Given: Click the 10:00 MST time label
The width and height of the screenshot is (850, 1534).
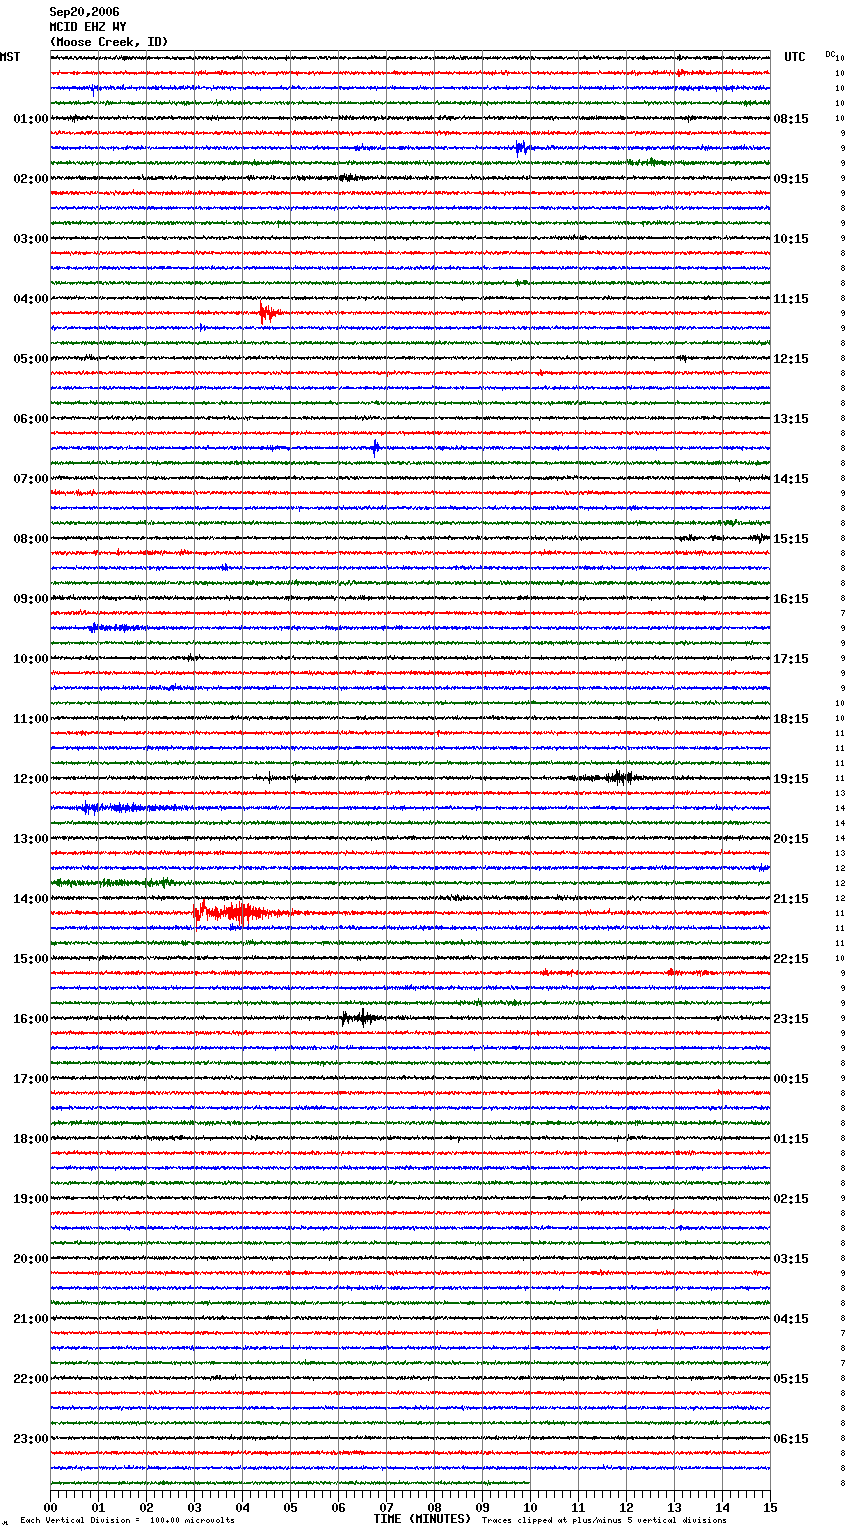Looking at the screenshot, I should pyautogui.click(x=30, y=659).
